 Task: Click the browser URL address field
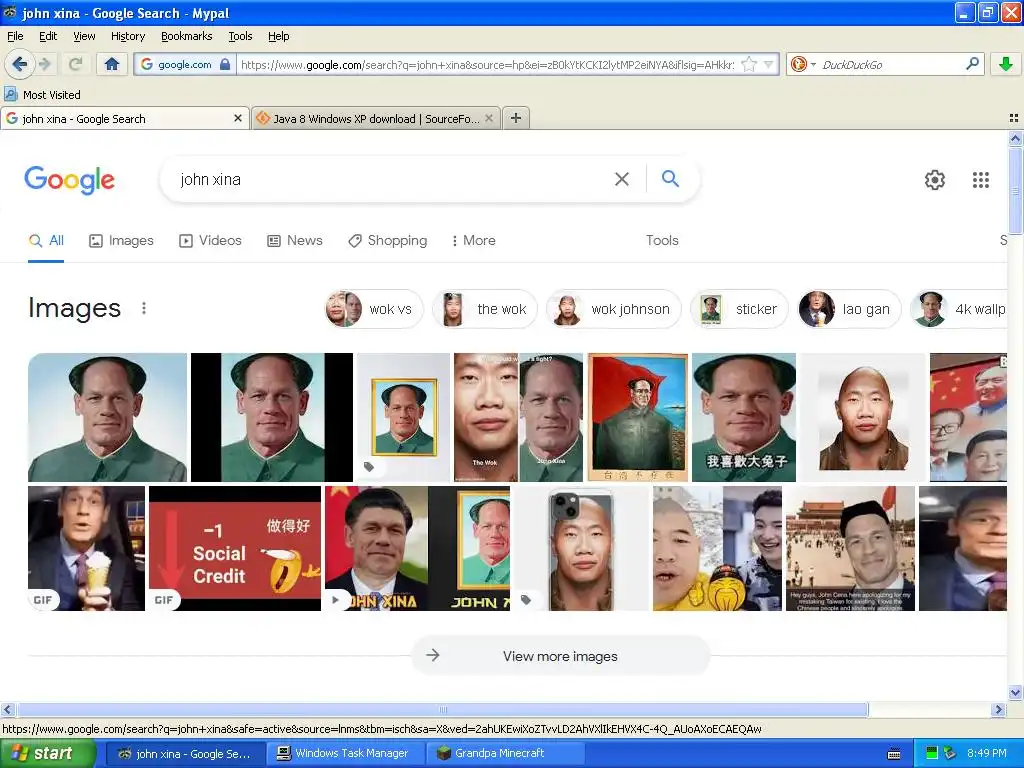pos(487,64)
